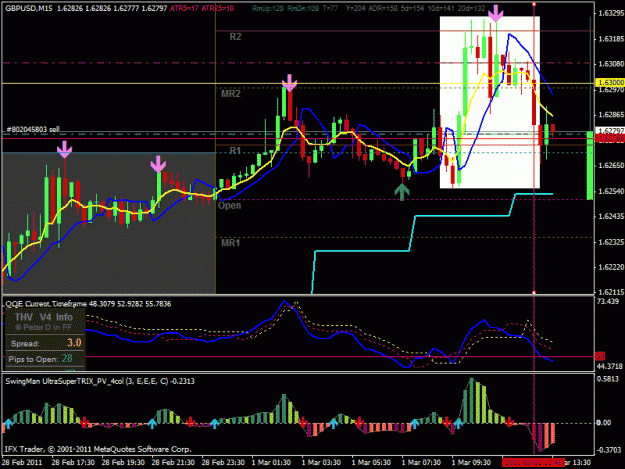Screen dimensions: 625x469
Task: Click the 1 Mar 07:30 time label
Action: (x=421, y=462)
